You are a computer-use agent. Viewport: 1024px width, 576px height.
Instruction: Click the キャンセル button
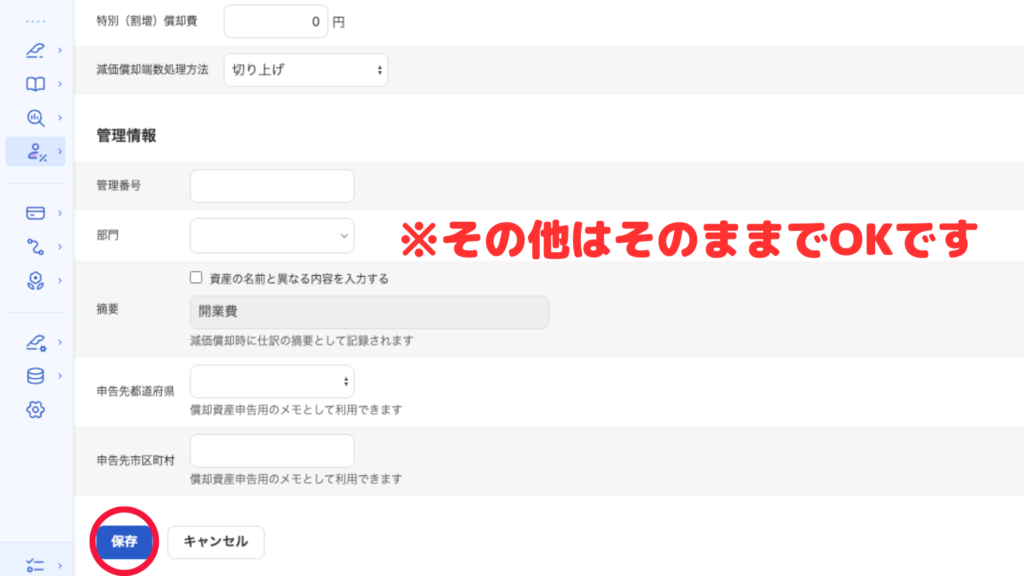216,542
